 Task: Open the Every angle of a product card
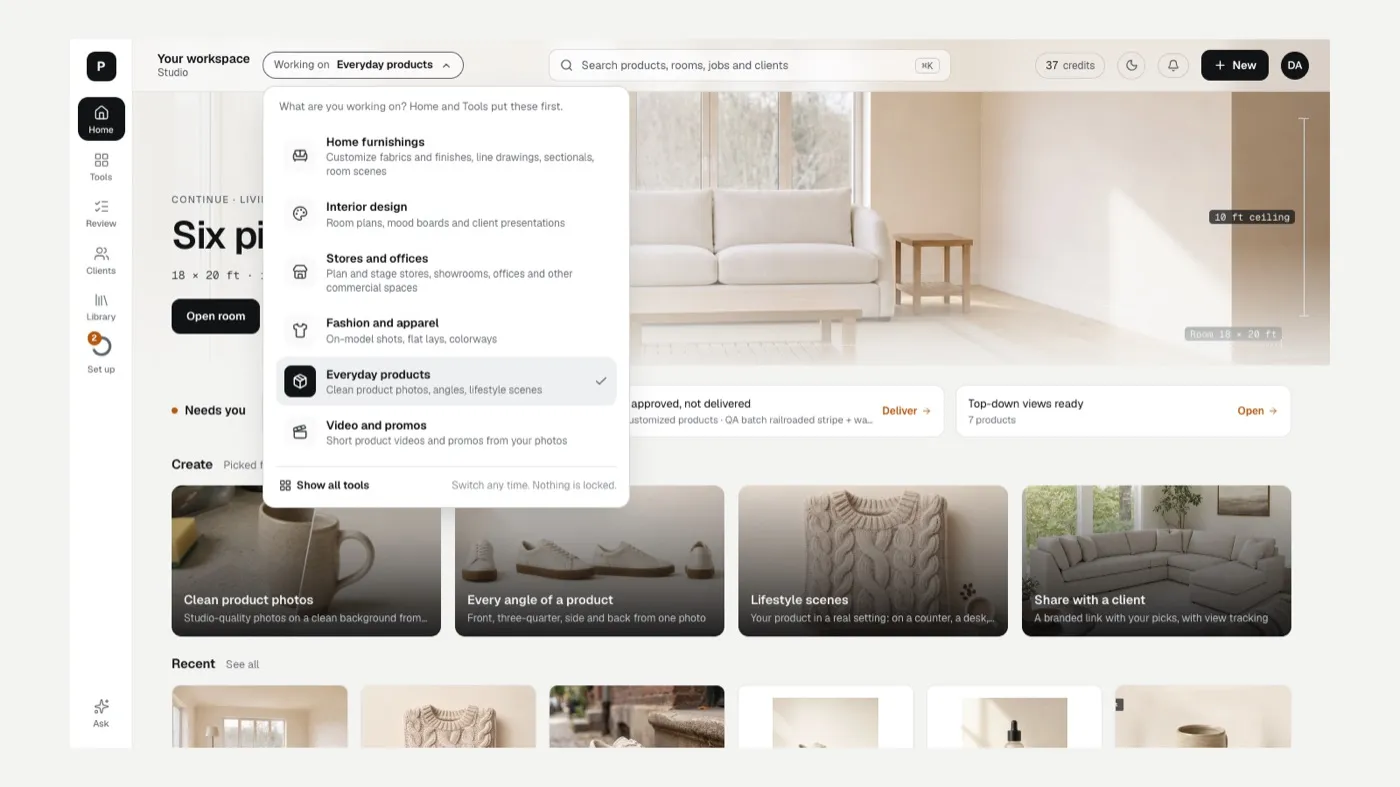[x=589, y=561]
